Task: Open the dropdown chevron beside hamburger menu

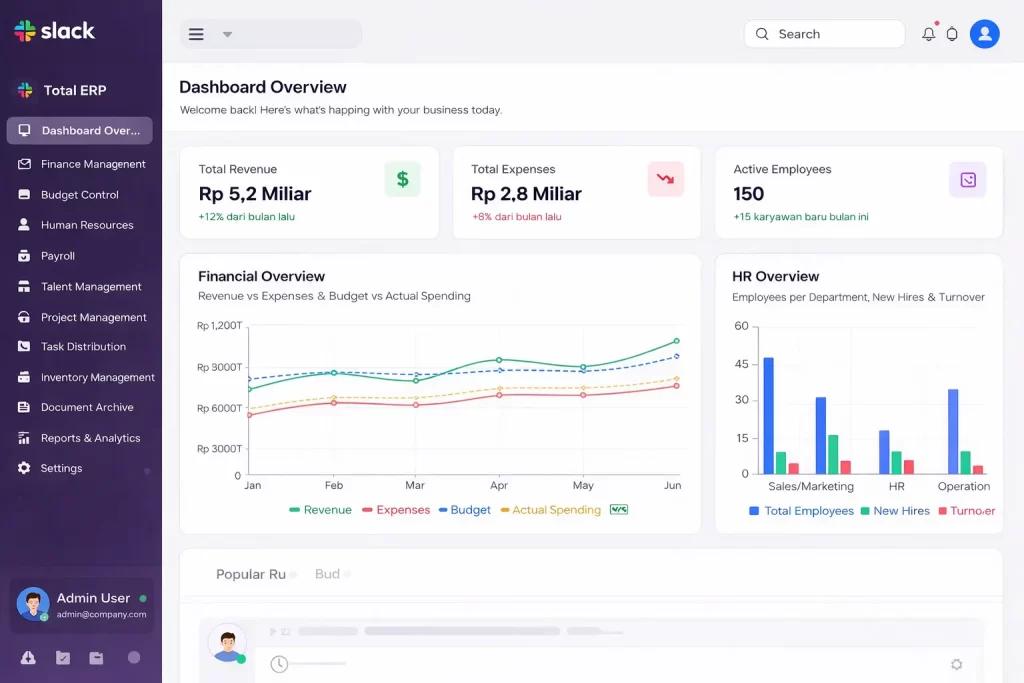Action: pos(227,33)
